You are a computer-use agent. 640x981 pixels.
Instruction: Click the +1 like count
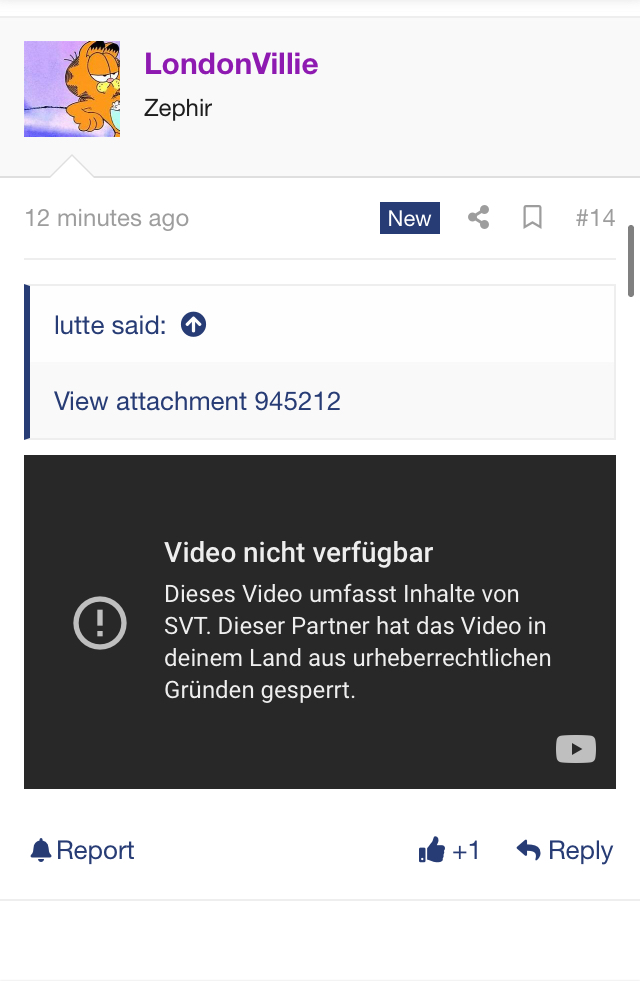[466, 850]
